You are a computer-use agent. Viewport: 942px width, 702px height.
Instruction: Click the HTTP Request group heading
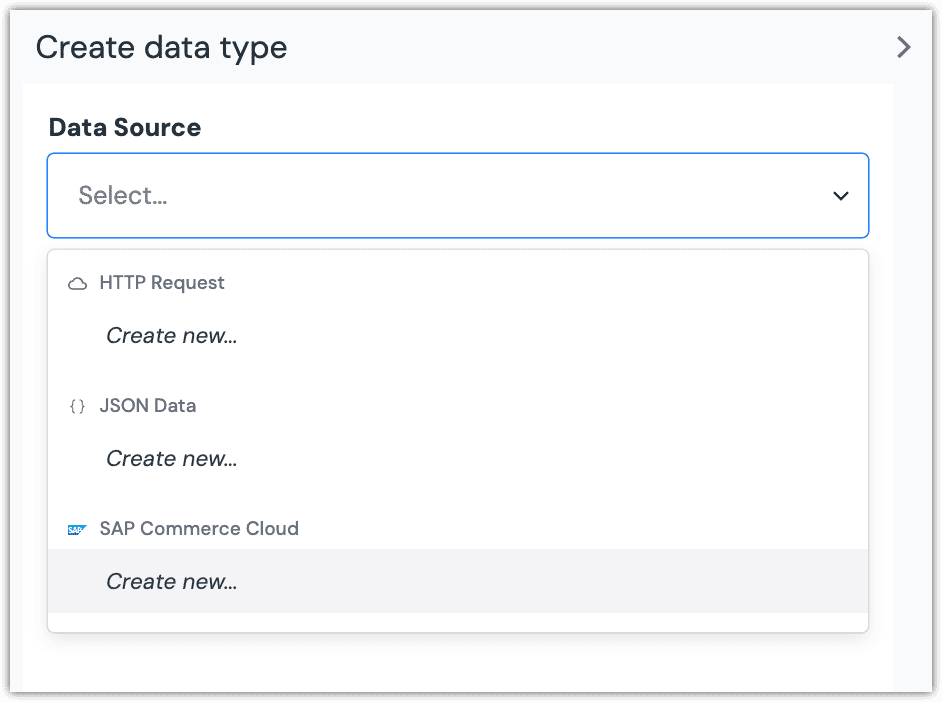tap(162, 283)
